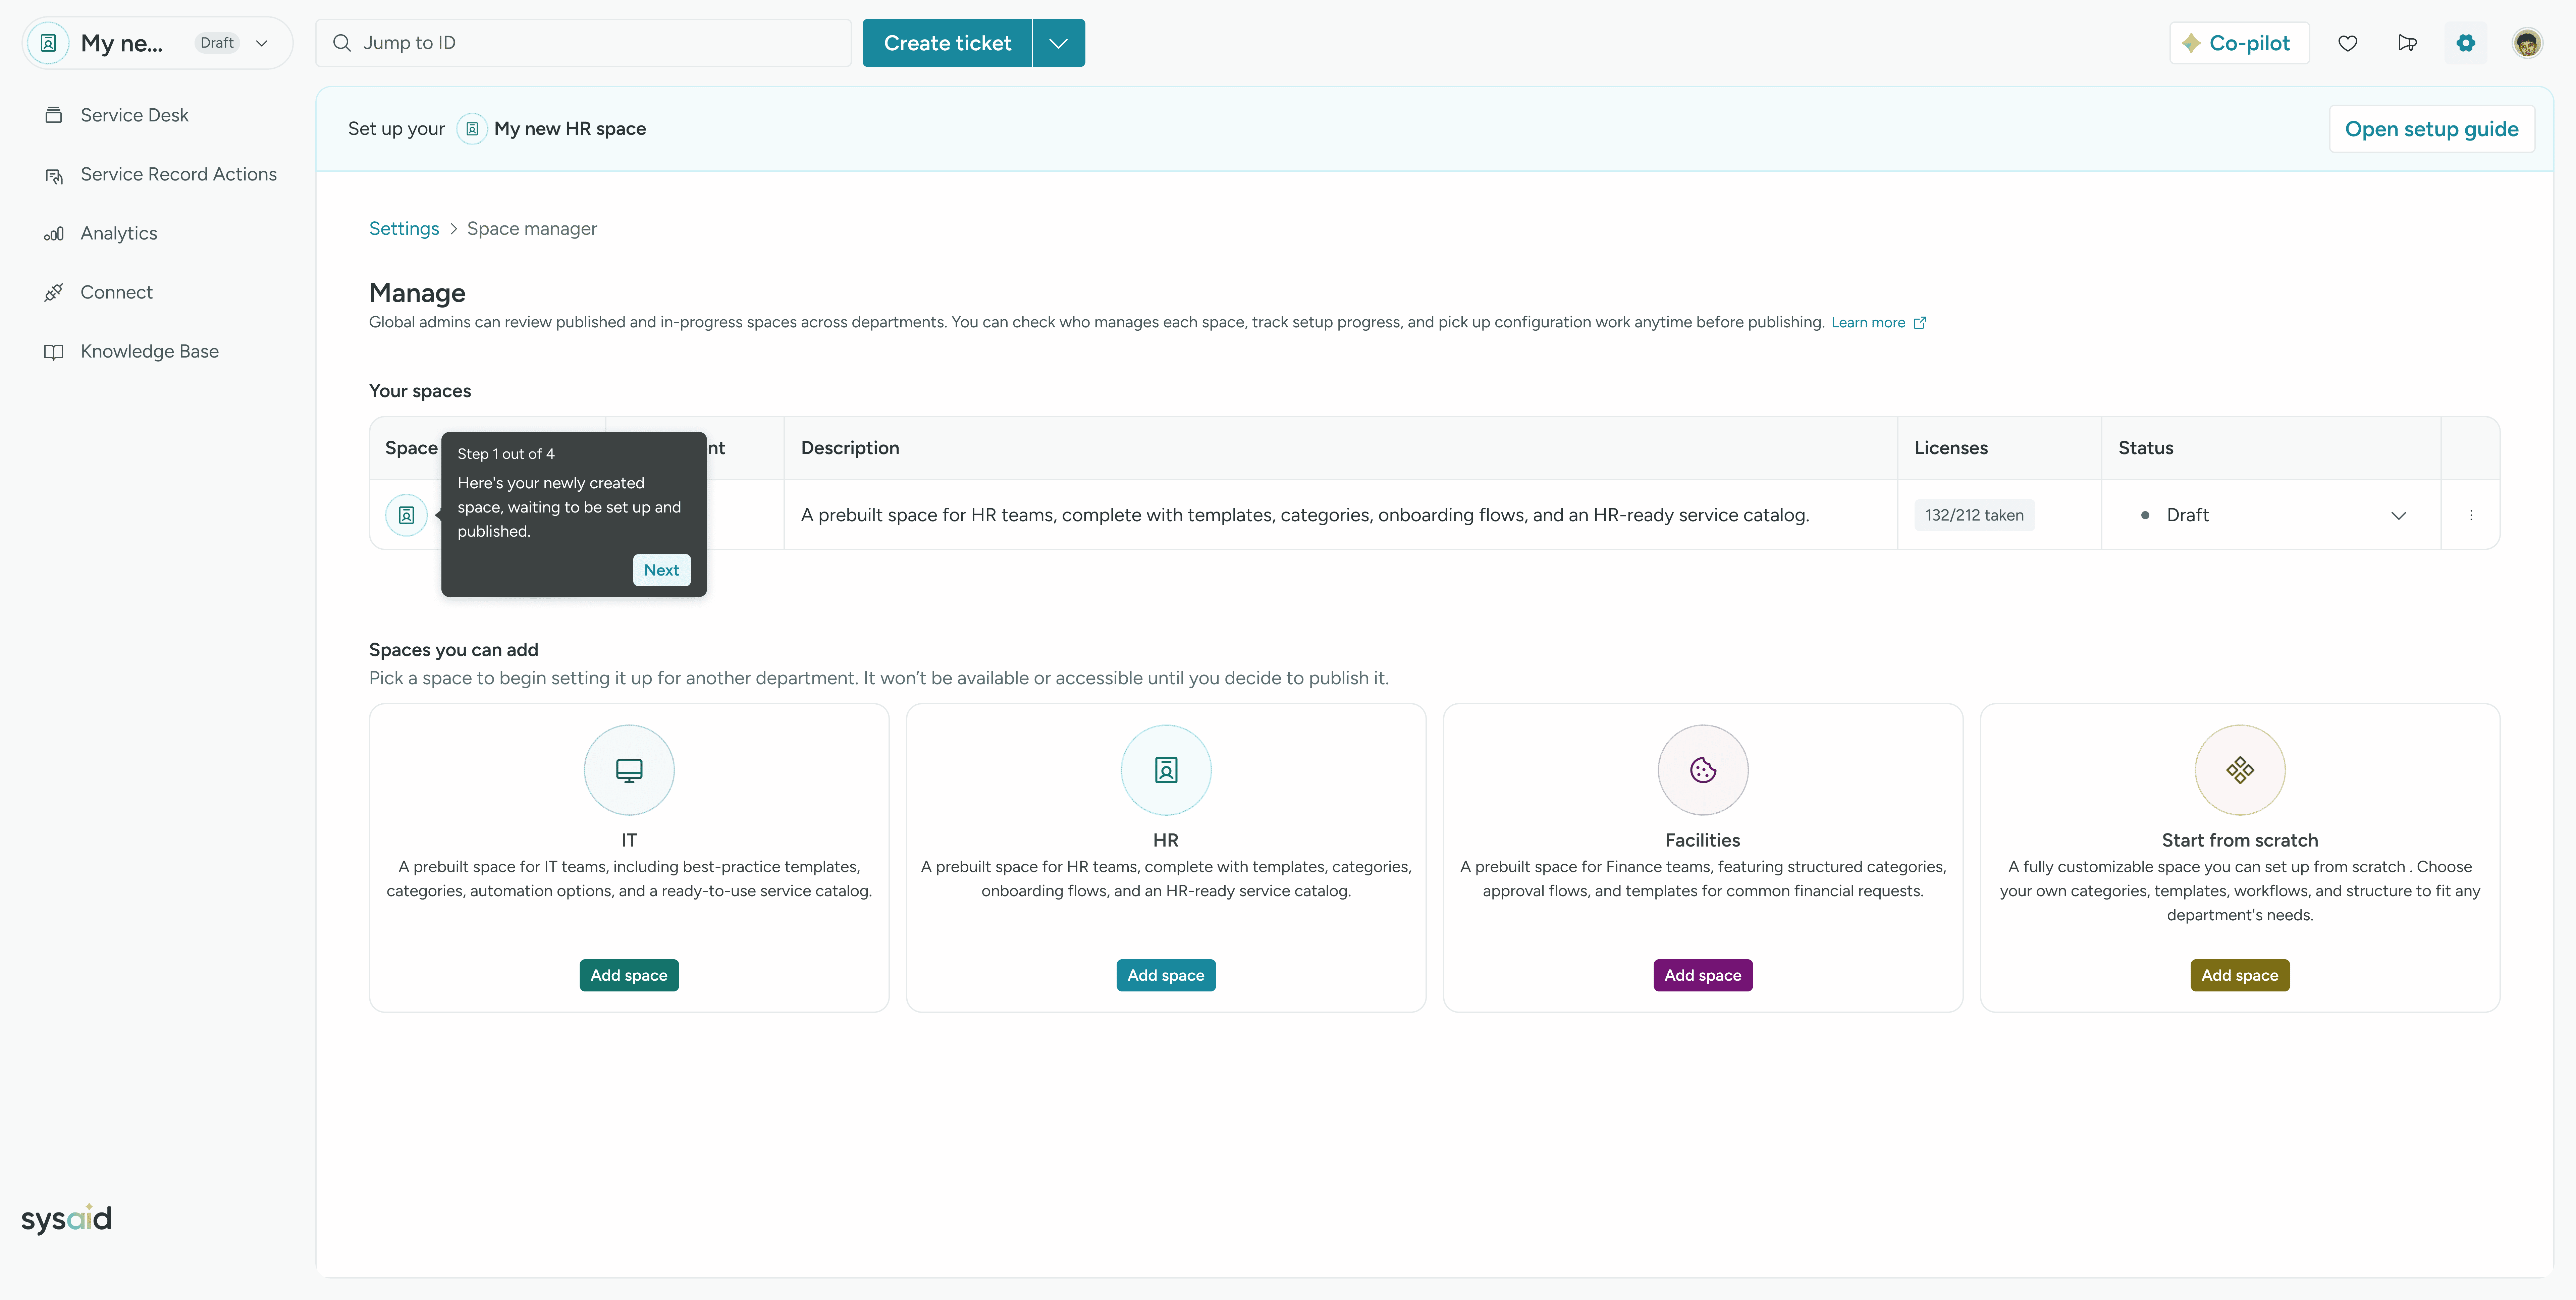Image resolution: width=2576 pixels, height=1300 pixels.
Task: Open Knowledge Base in sidebar
Action: tap(149, 351)
